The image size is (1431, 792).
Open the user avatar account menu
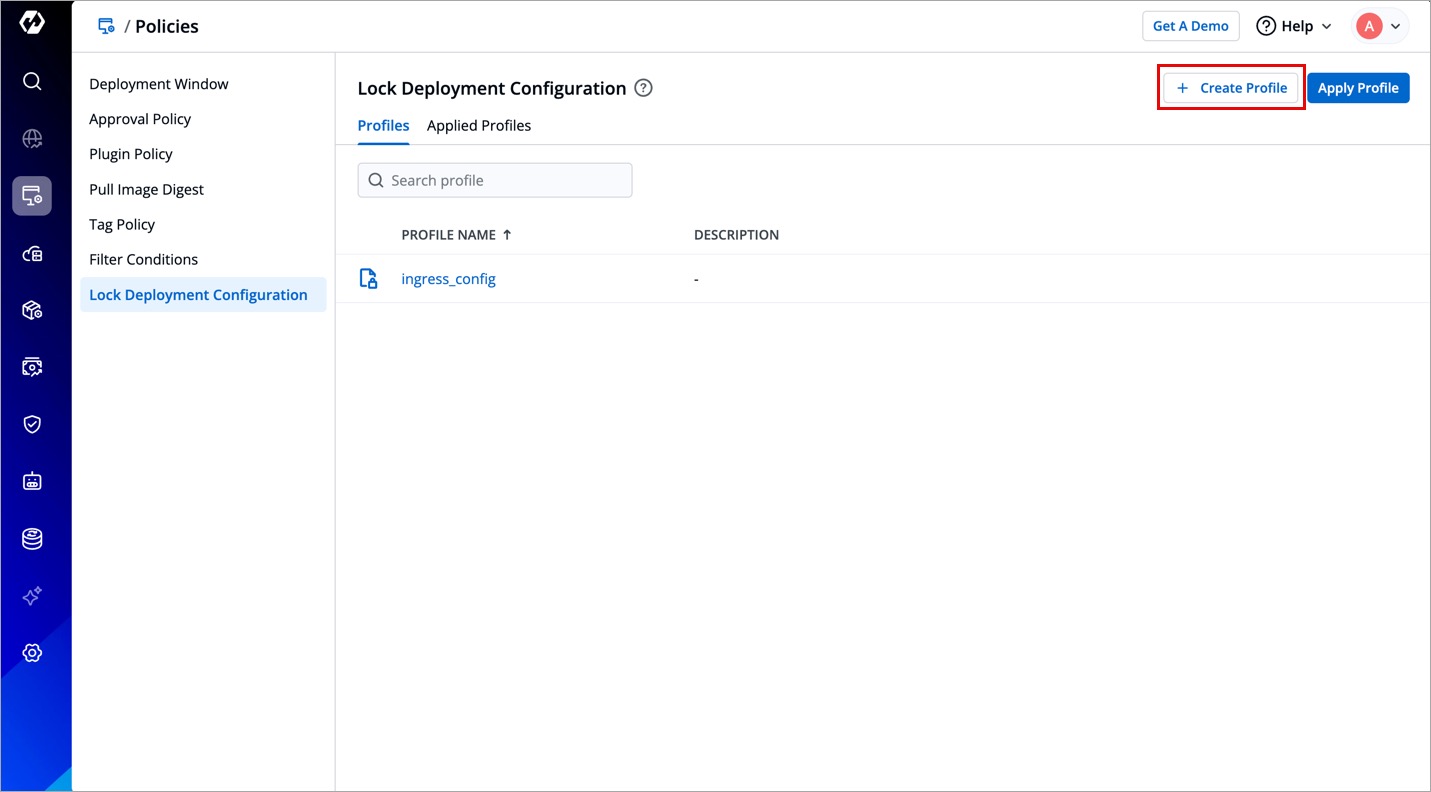click(1380, 26)
